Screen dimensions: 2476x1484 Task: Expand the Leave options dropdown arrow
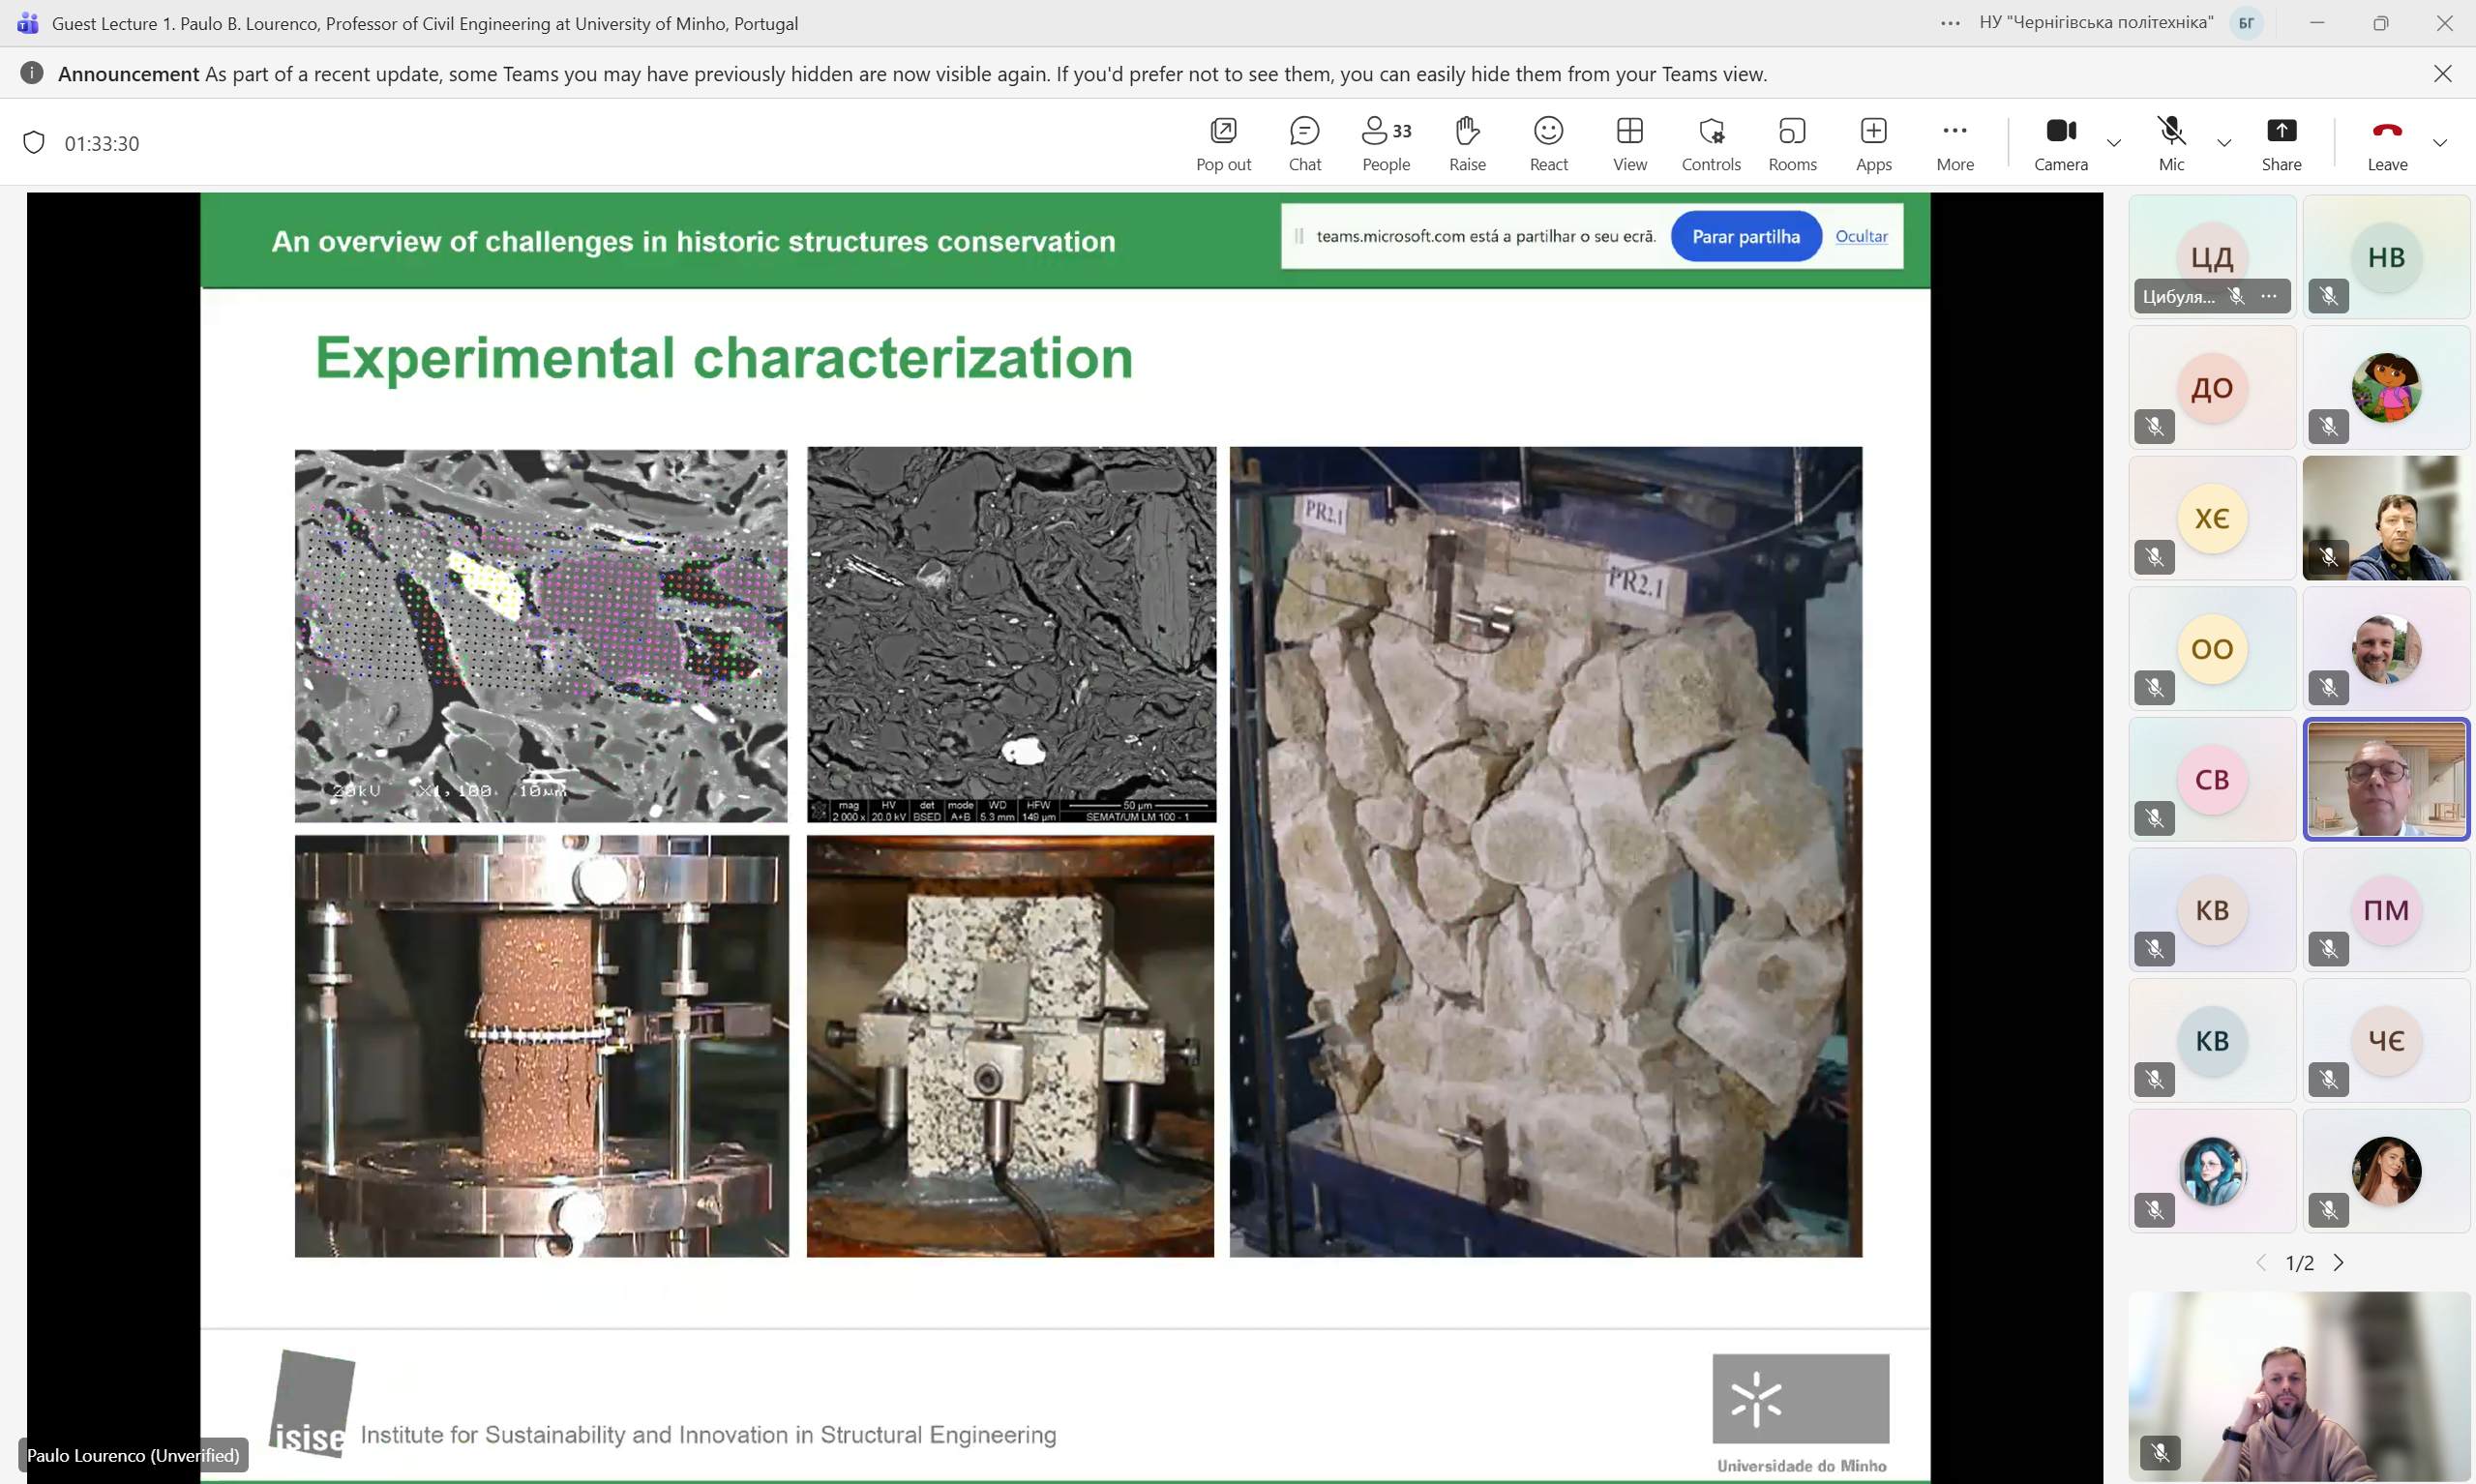(2440, 143)
